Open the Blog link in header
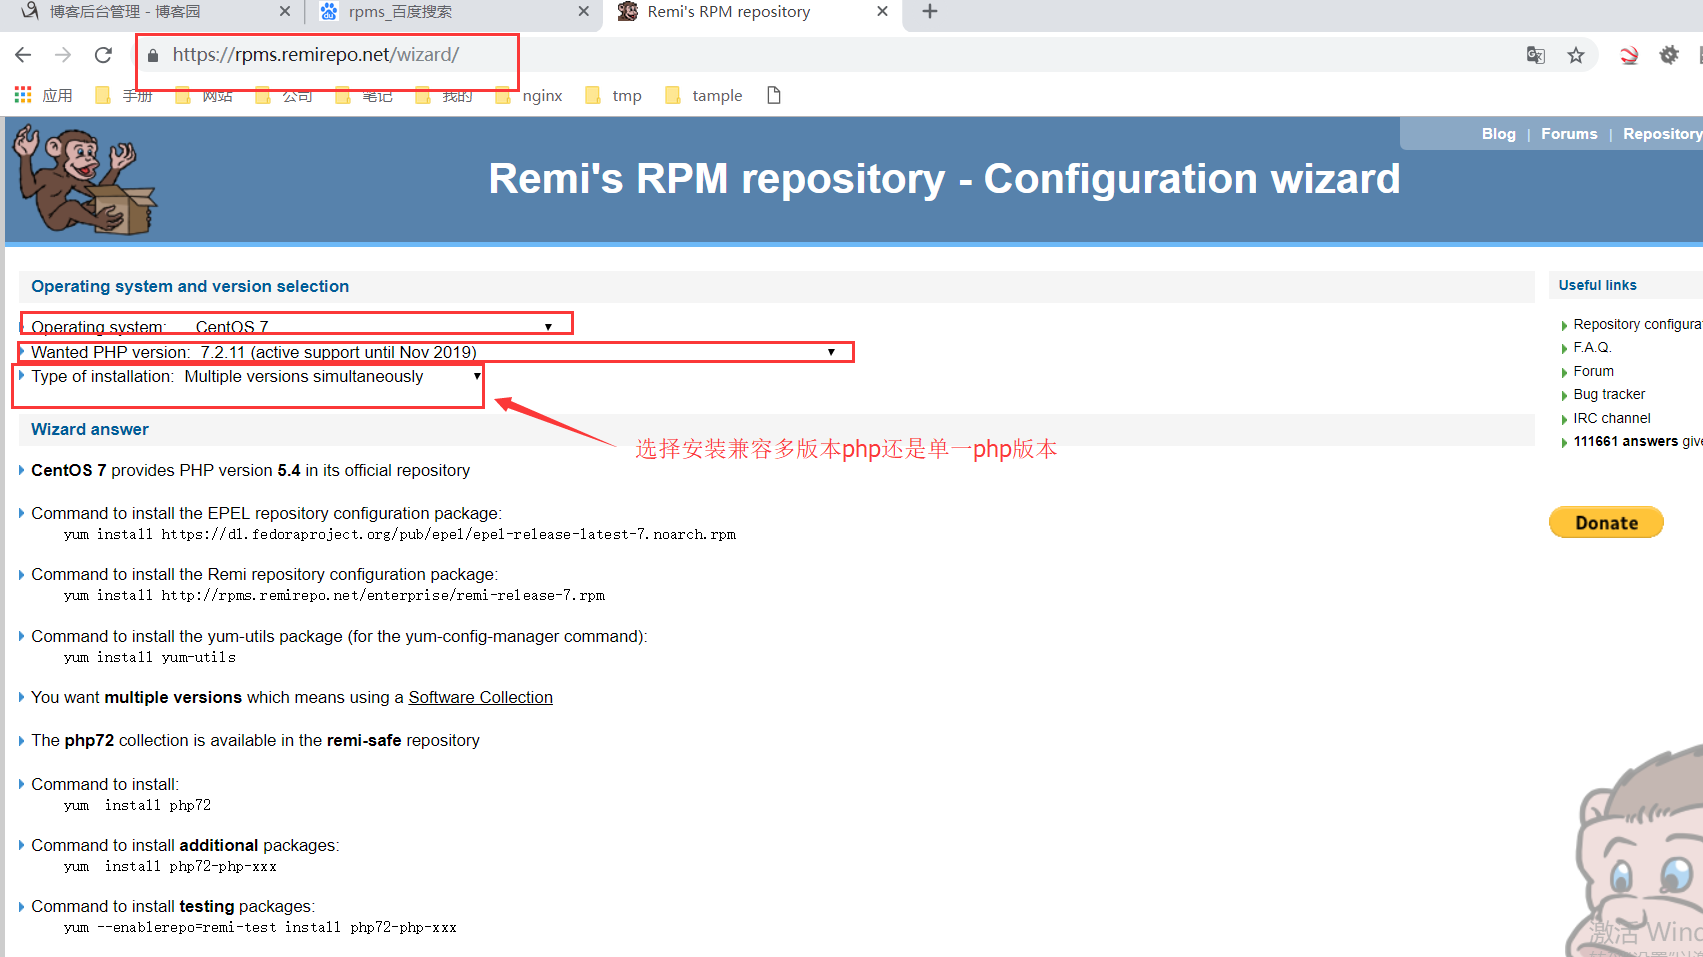 (1498, 134)
